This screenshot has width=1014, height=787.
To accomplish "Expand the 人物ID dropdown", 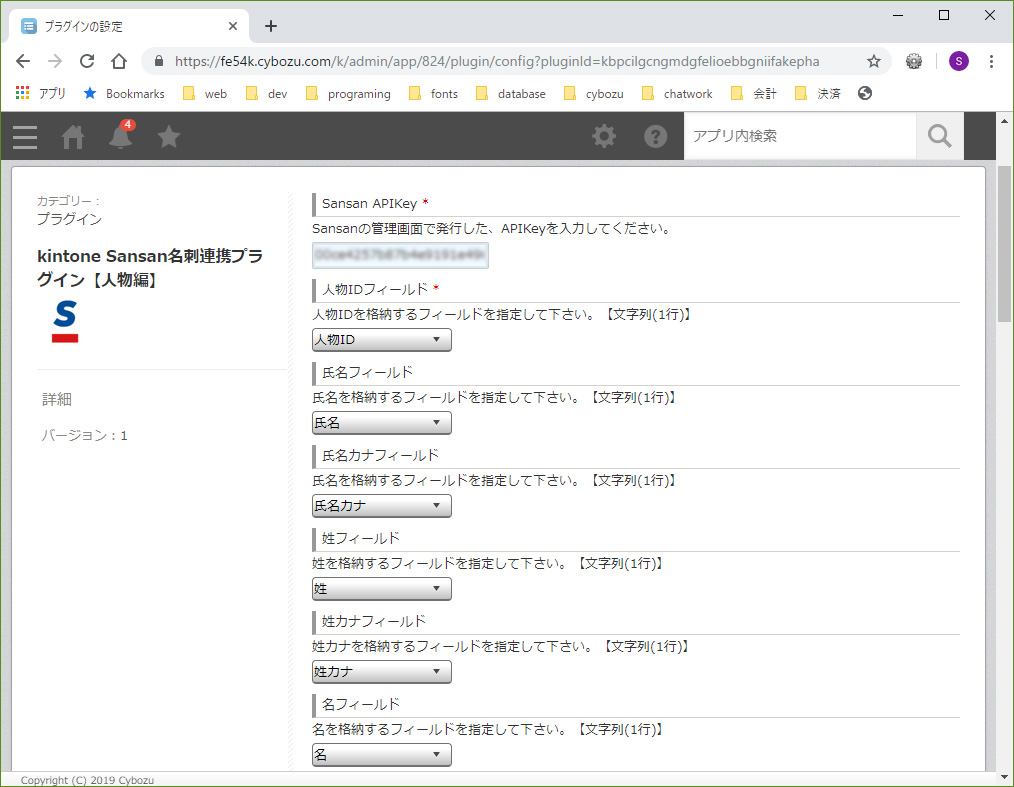I will click(382, 340).
